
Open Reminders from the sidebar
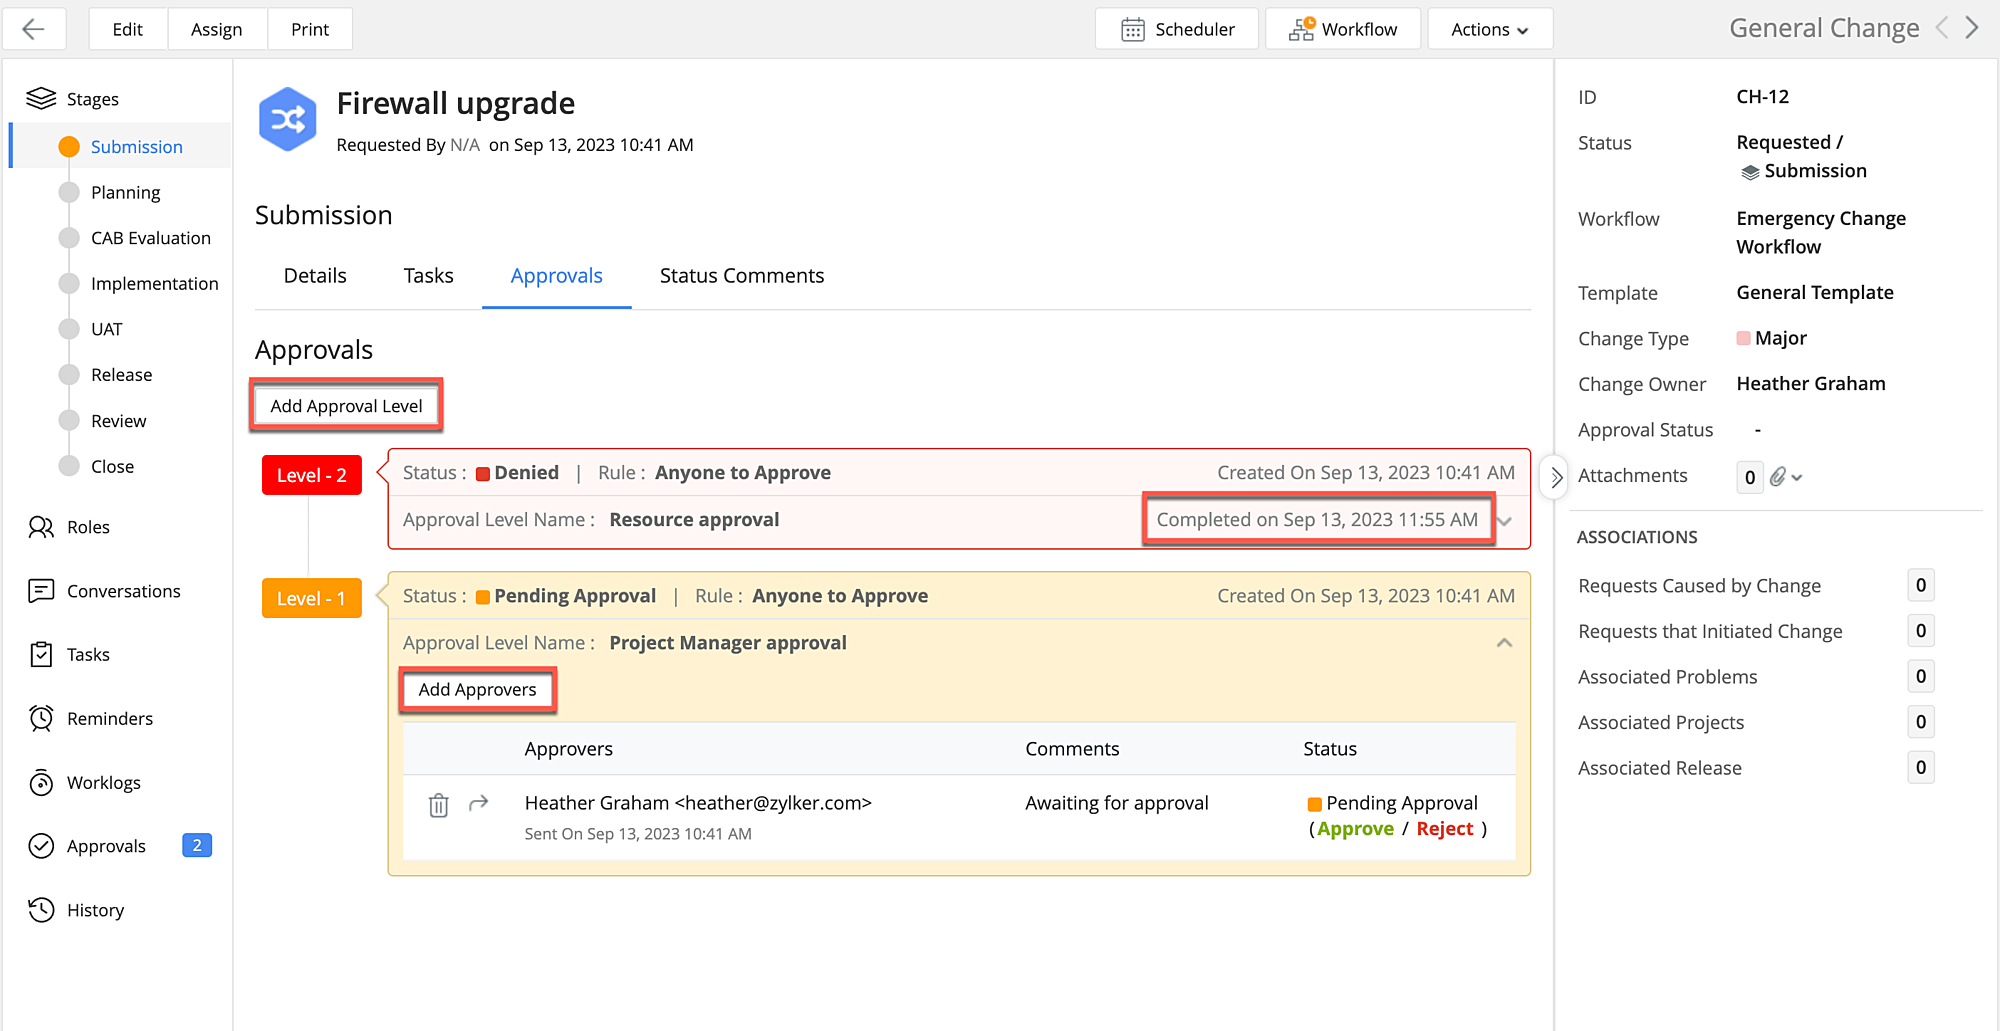109,718
